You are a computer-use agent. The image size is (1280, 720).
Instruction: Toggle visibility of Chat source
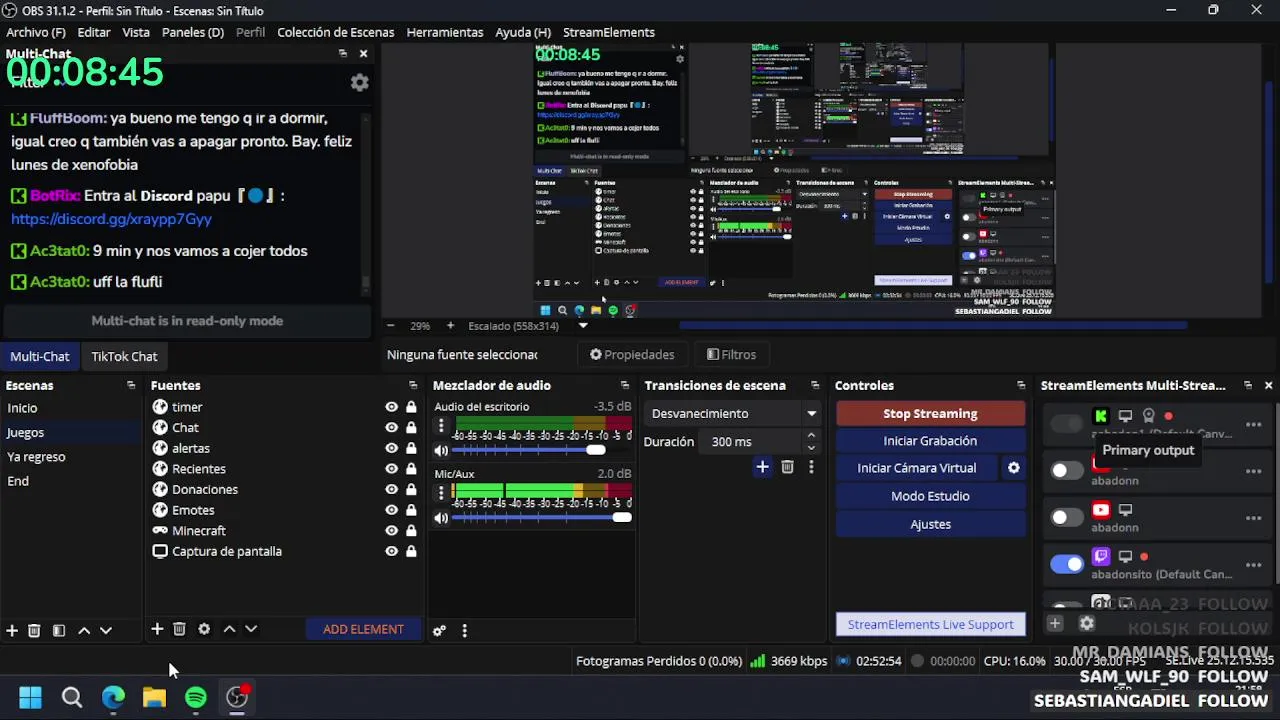coord(391,428)
